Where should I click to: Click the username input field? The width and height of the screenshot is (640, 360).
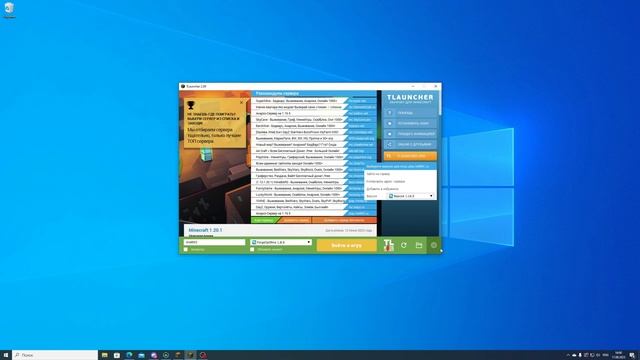215,242
